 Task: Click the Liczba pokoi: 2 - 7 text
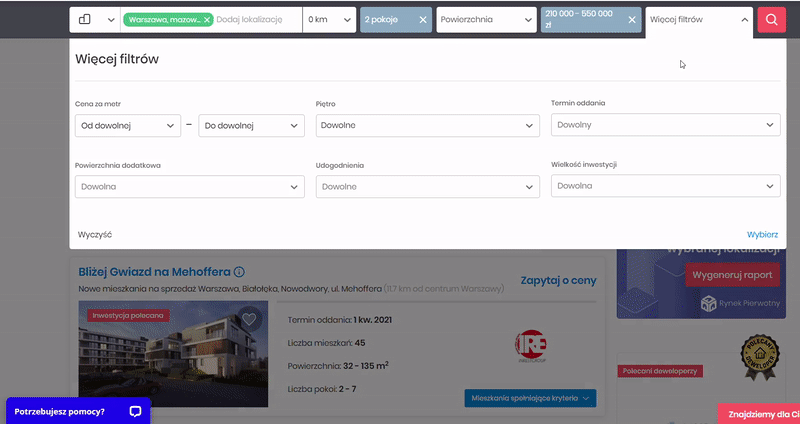pyautogui.click(x=322, y=389)
